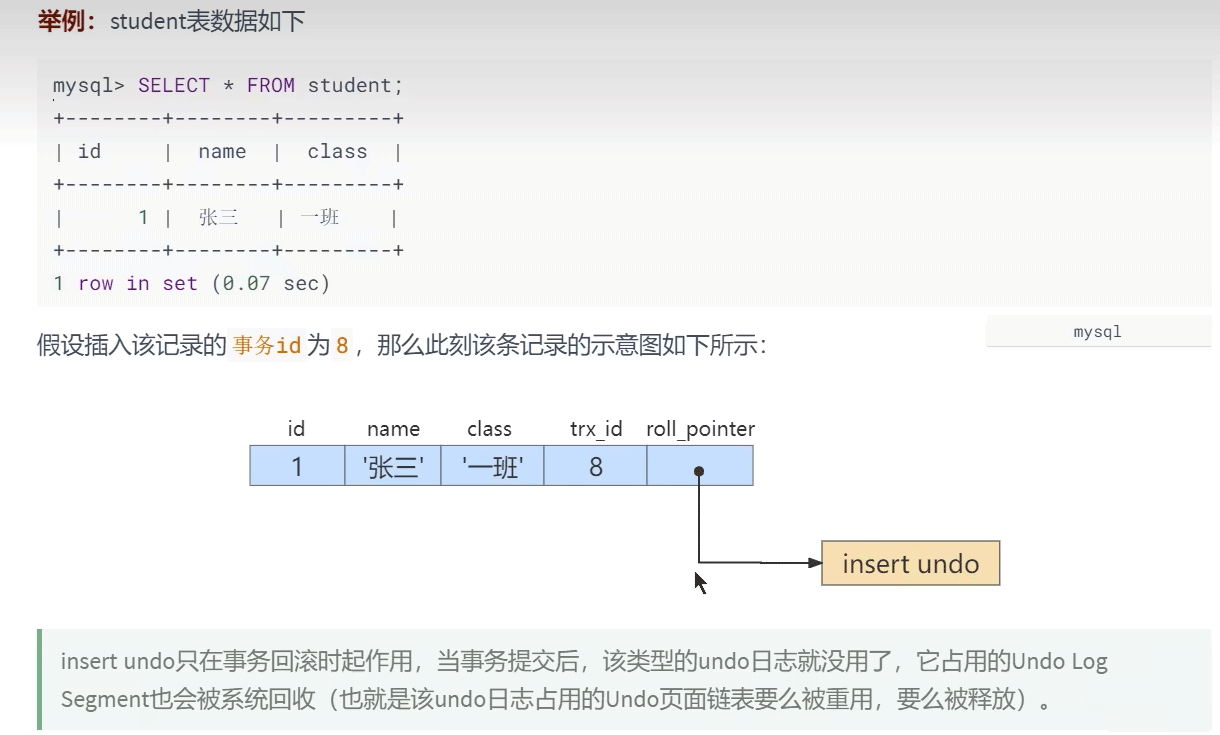Screen dimensions: 1220x735
Task: Click the id cell containing 1
Action: [x=296, y=465]
